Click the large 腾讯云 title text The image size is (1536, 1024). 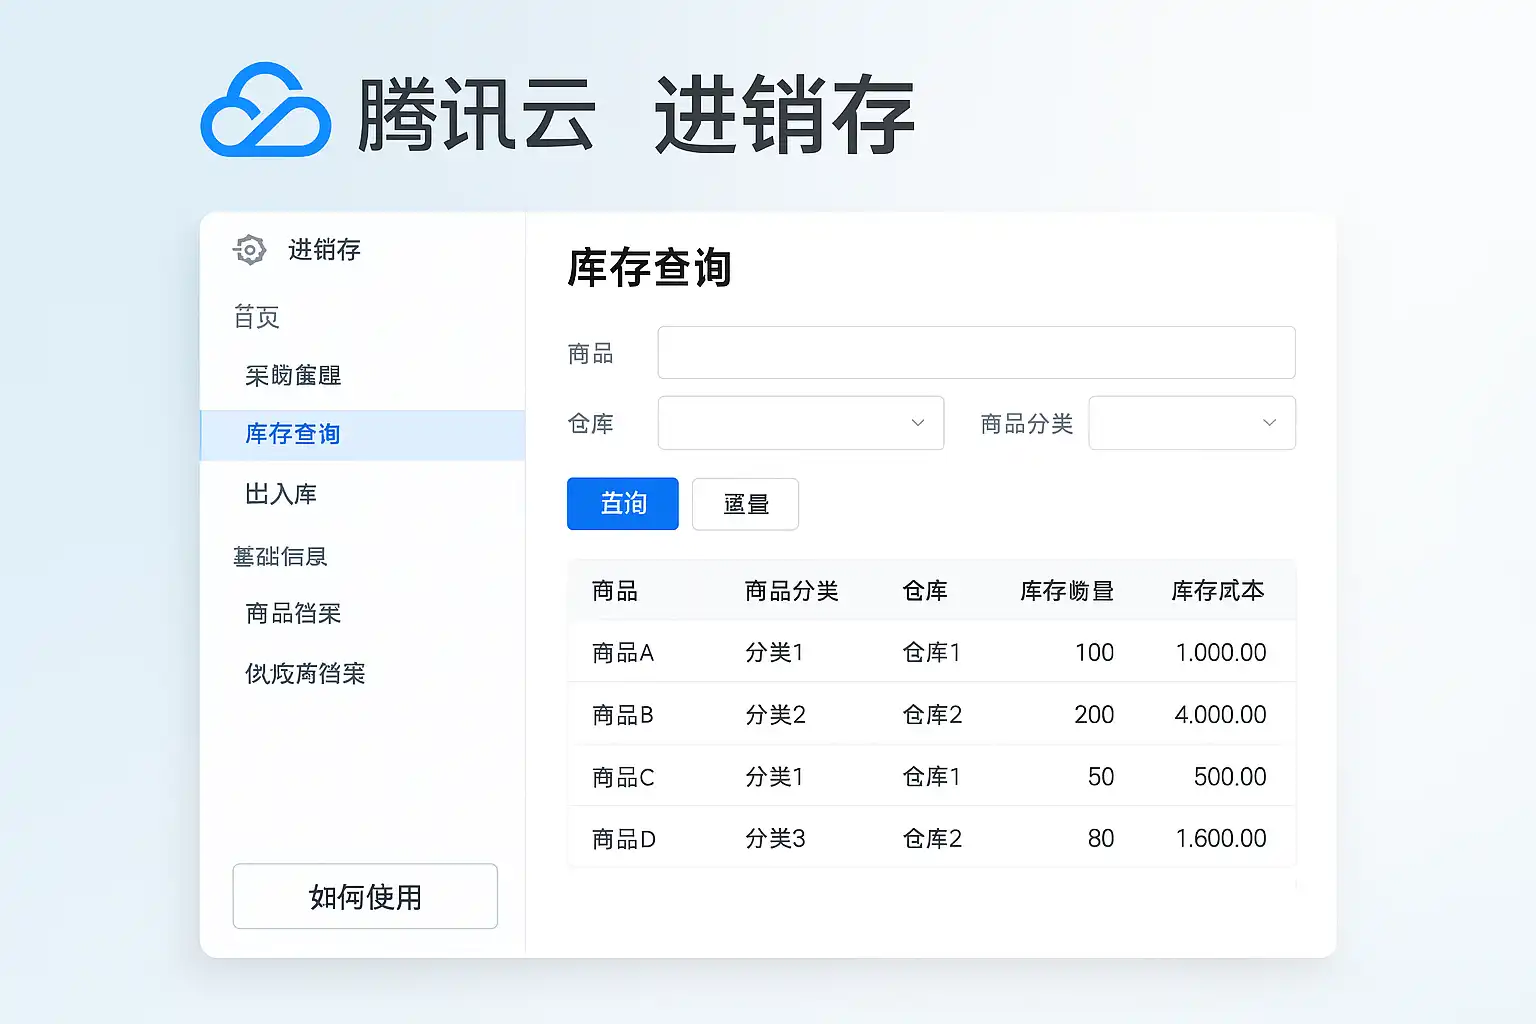tap(477, 114)
